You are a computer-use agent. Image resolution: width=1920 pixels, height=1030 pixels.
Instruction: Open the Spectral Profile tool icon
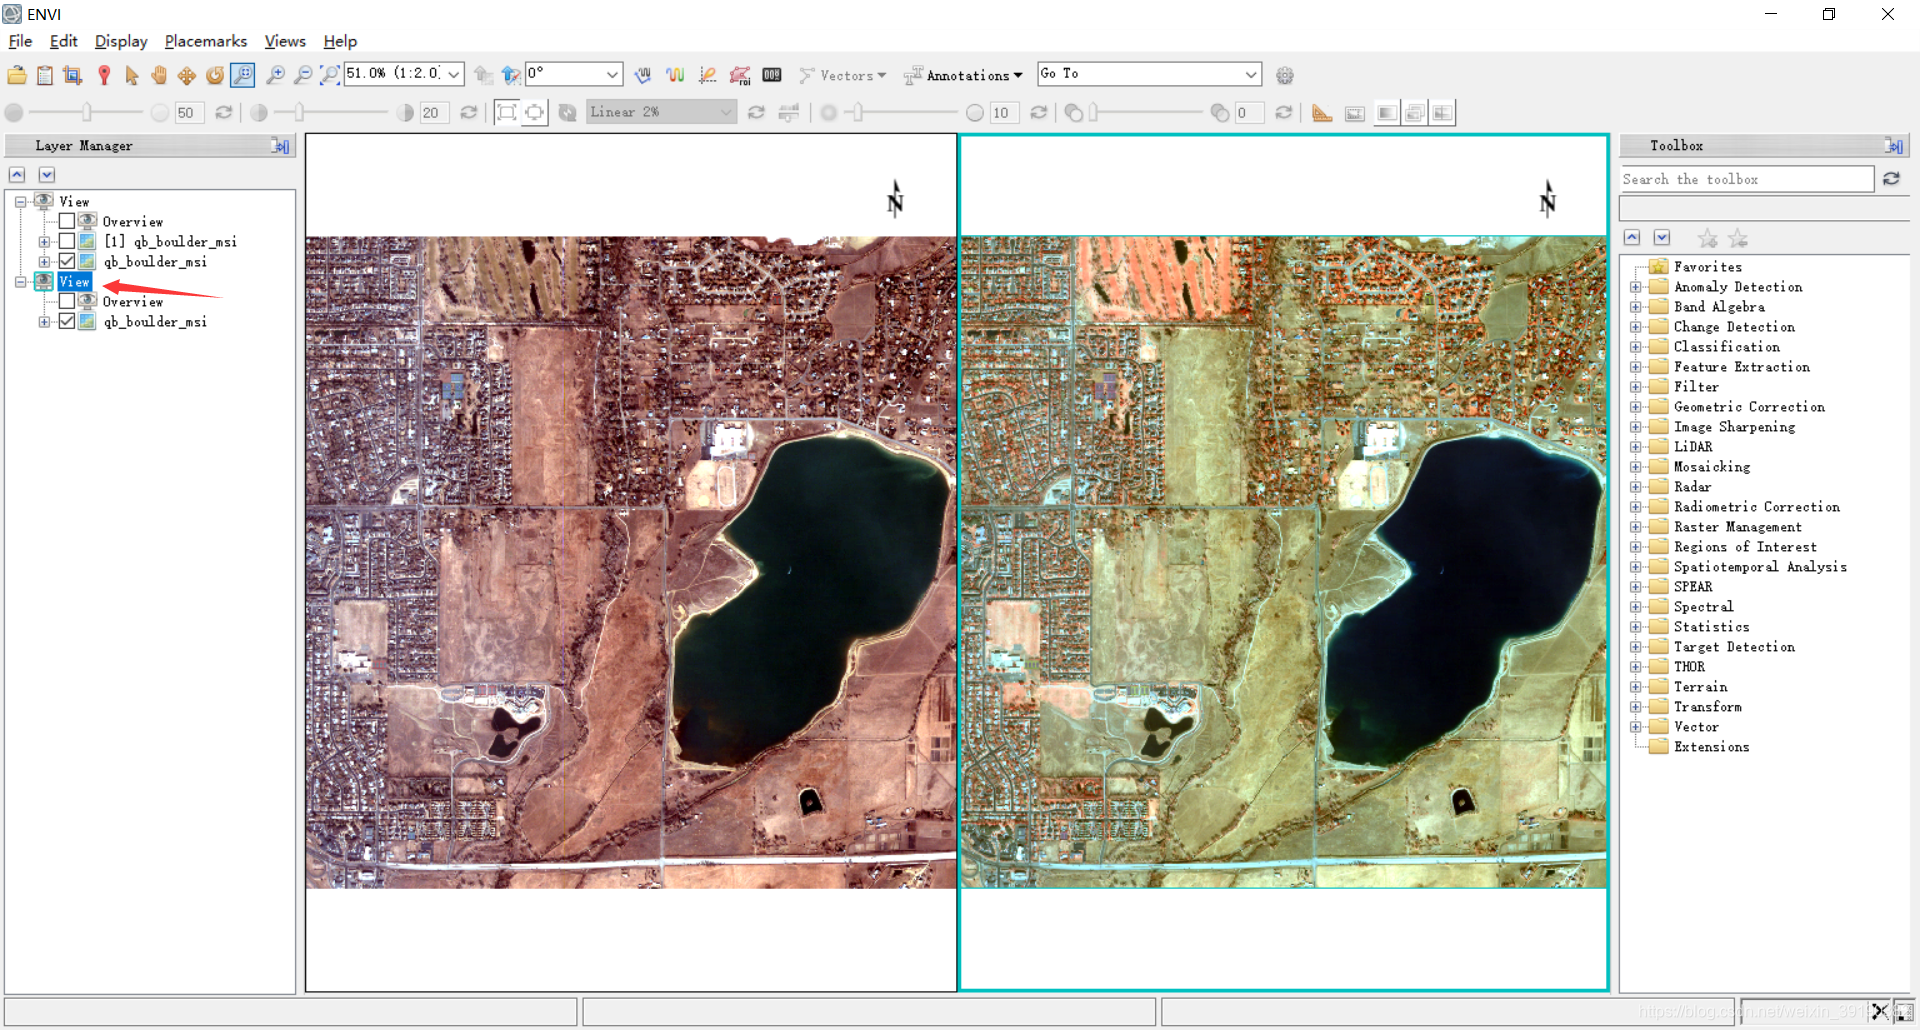pos(676,75)
